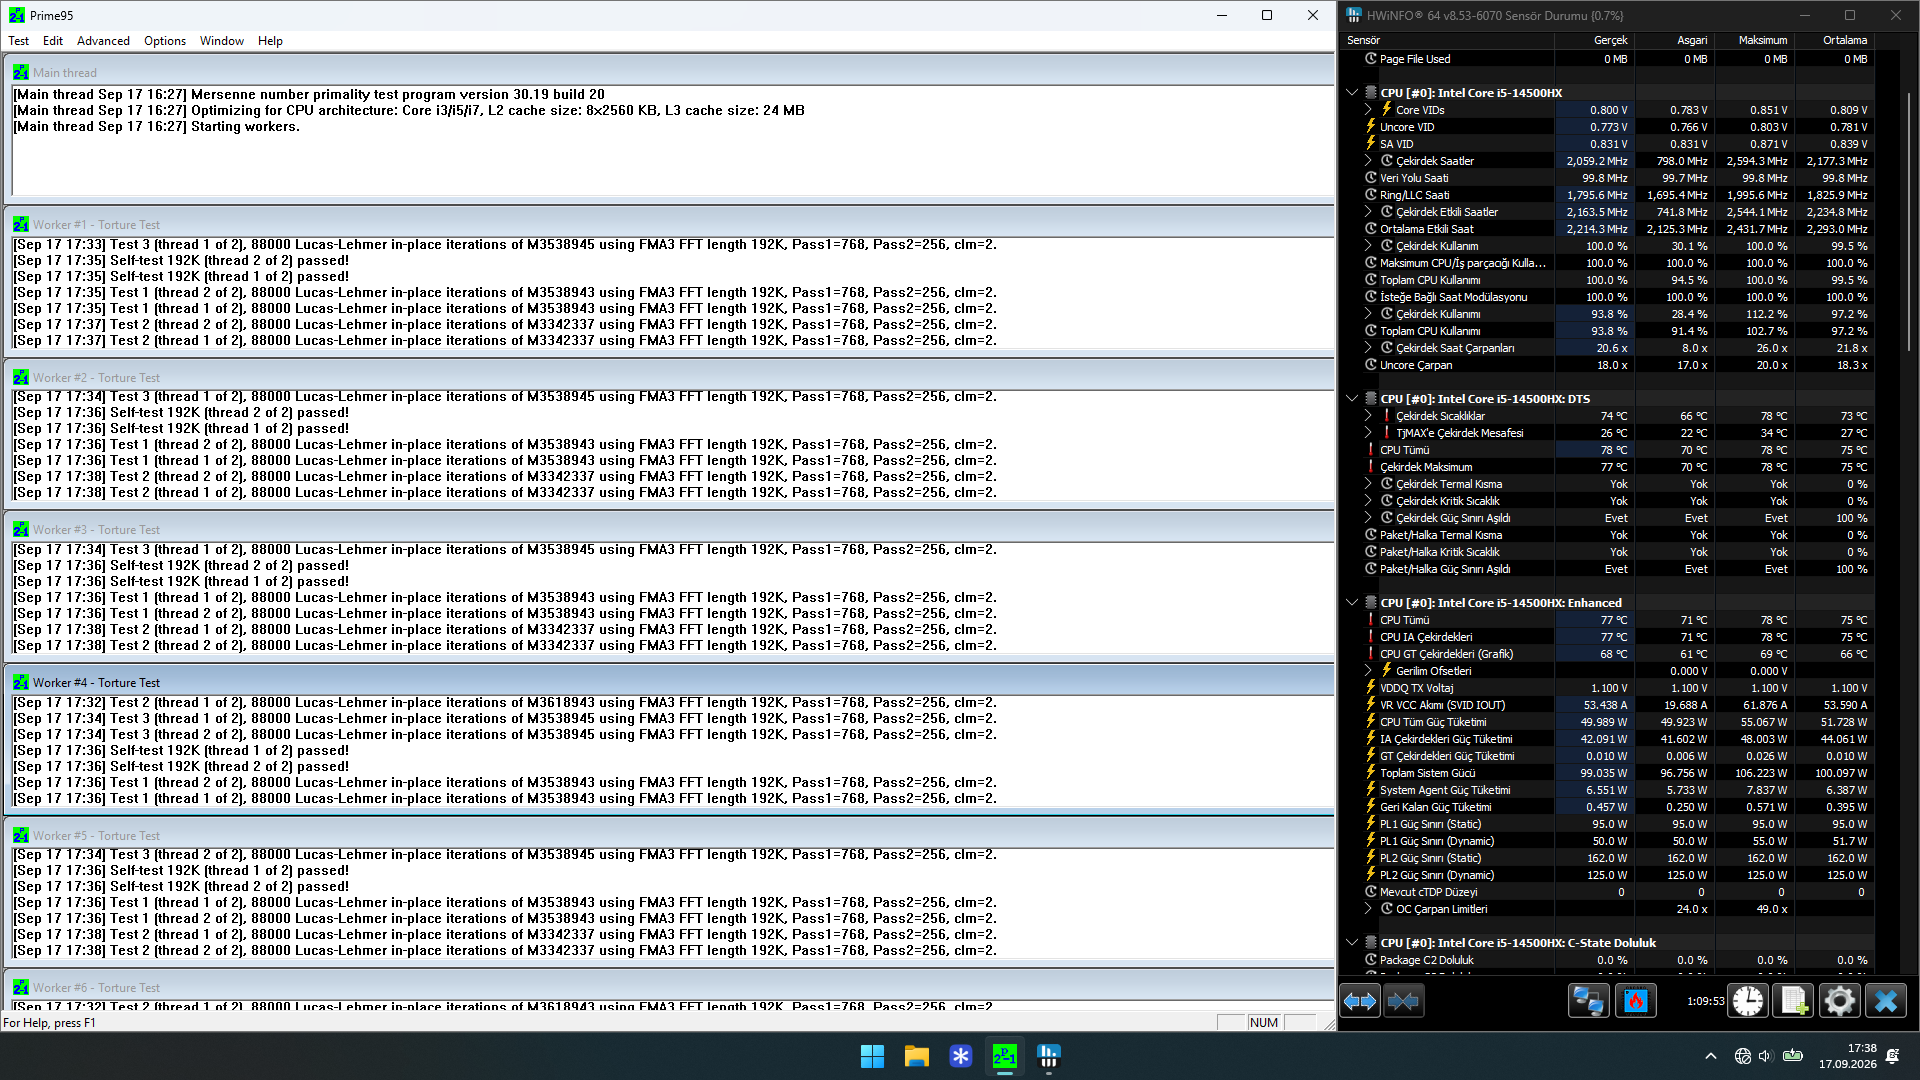Open the Test menu in Prime95
1920x1080 pixels.
19,41
